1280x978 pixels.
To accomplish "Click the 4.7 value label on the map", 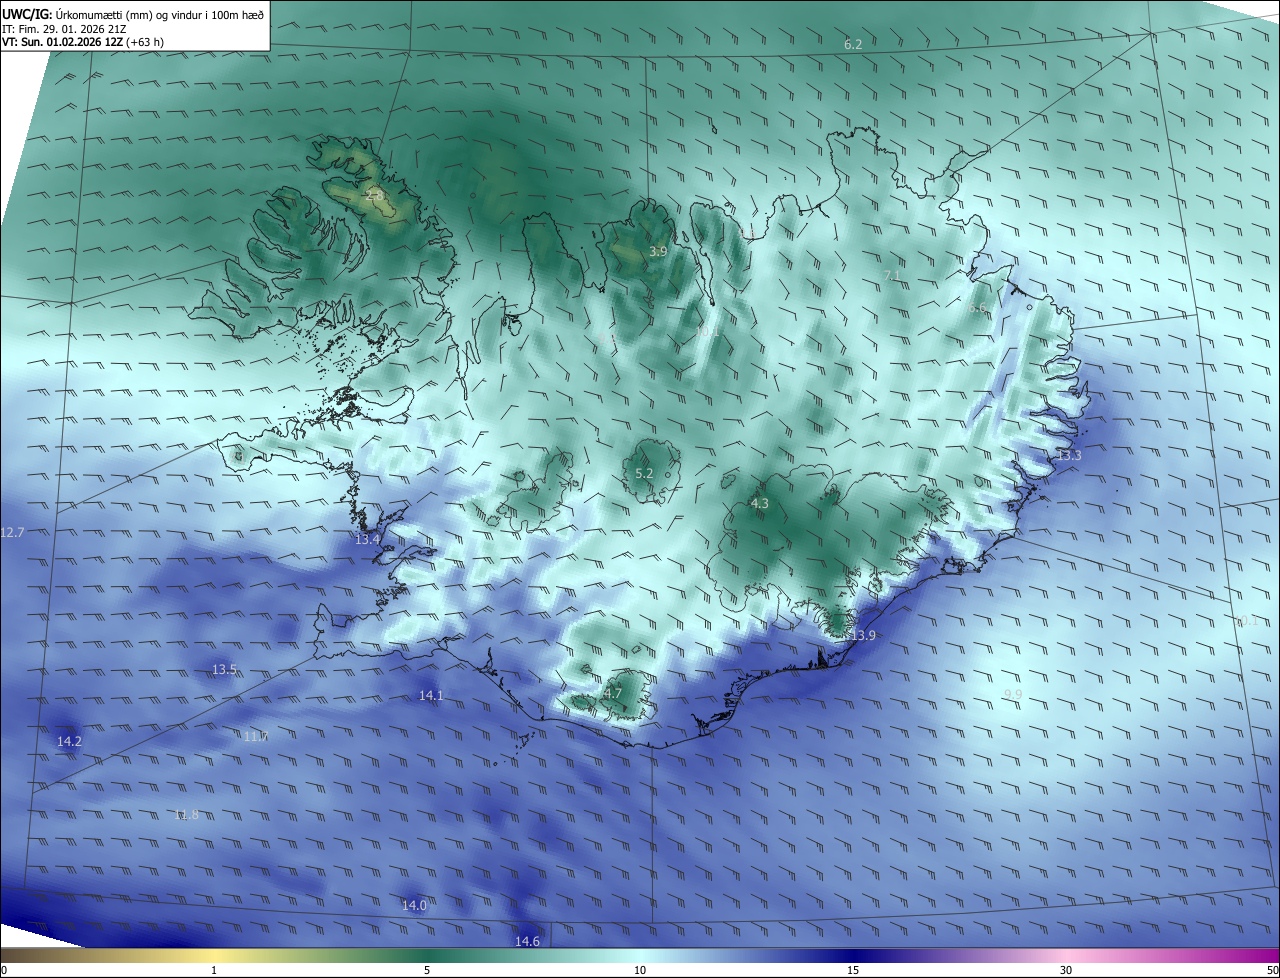I will pyautogui.click(x=613, y=693).
